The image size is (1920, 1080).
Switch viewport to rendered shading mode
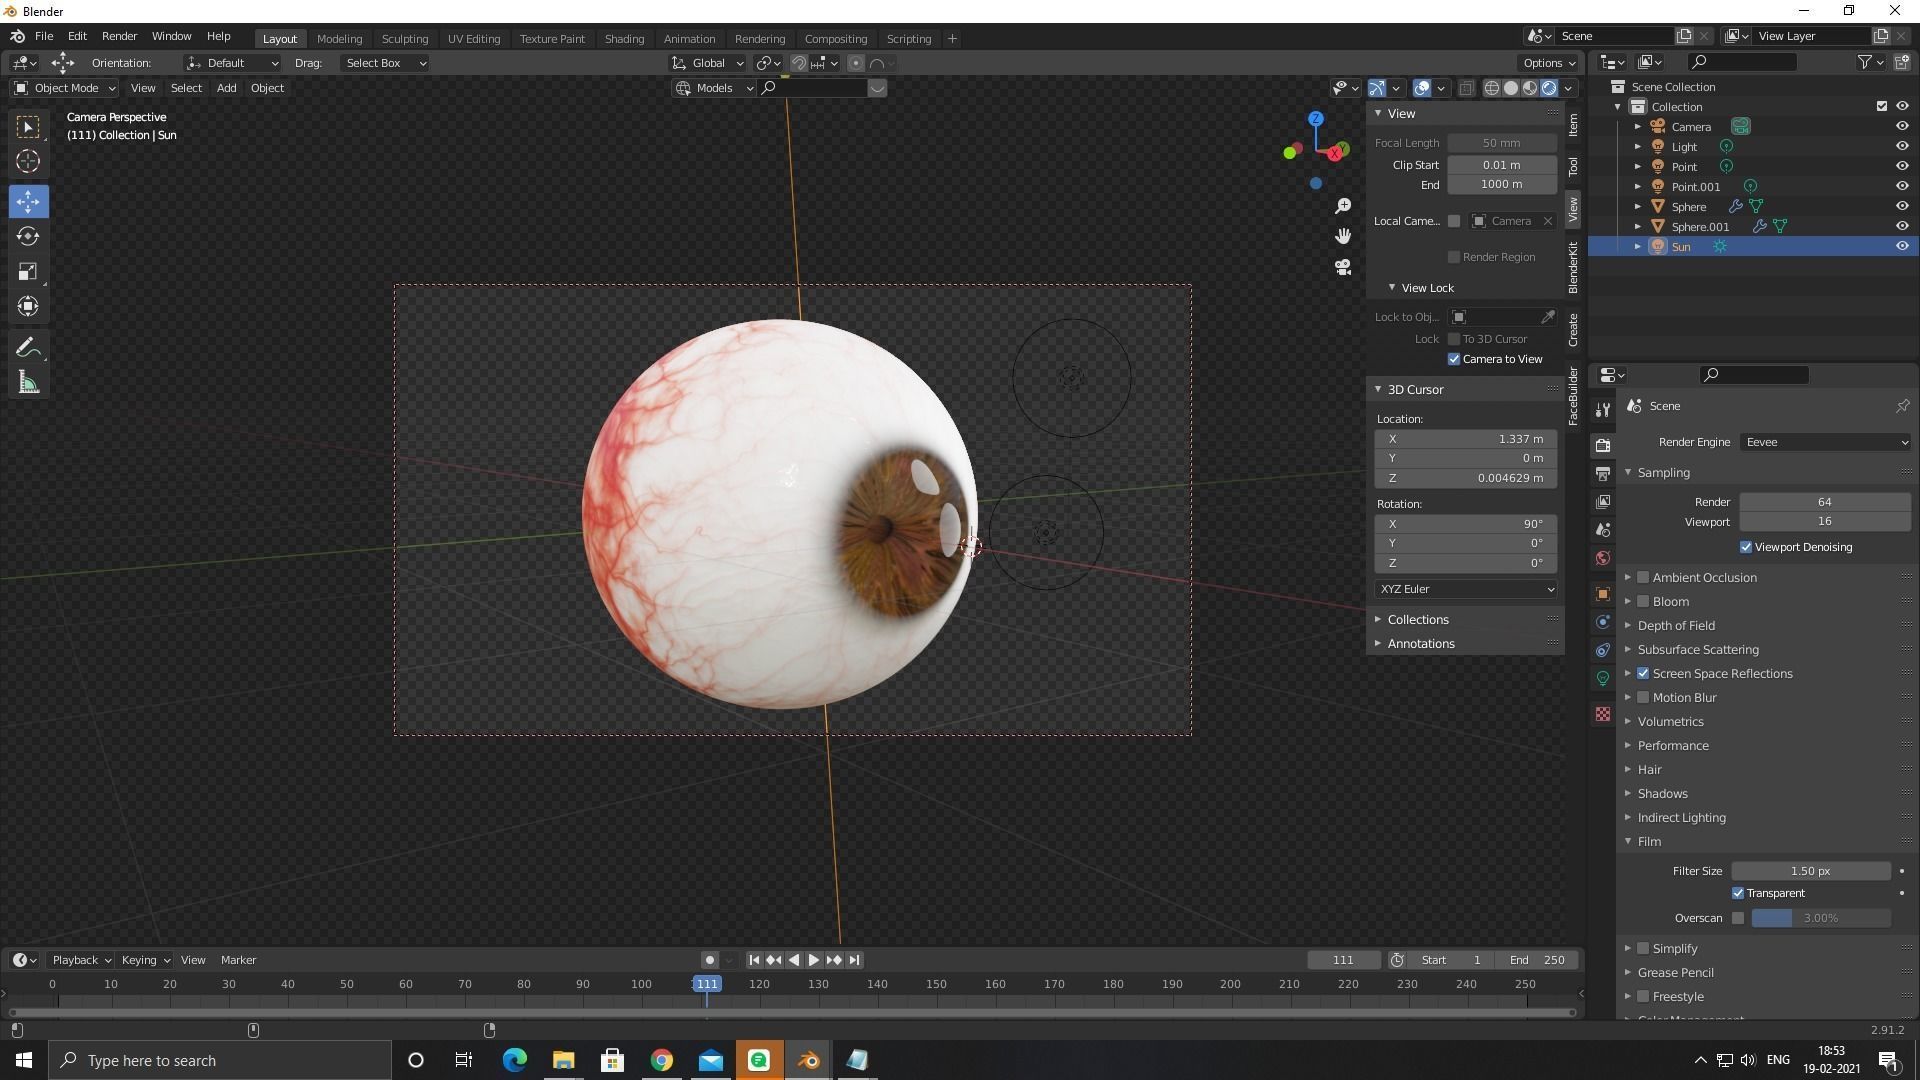[x=1549, y=88]
